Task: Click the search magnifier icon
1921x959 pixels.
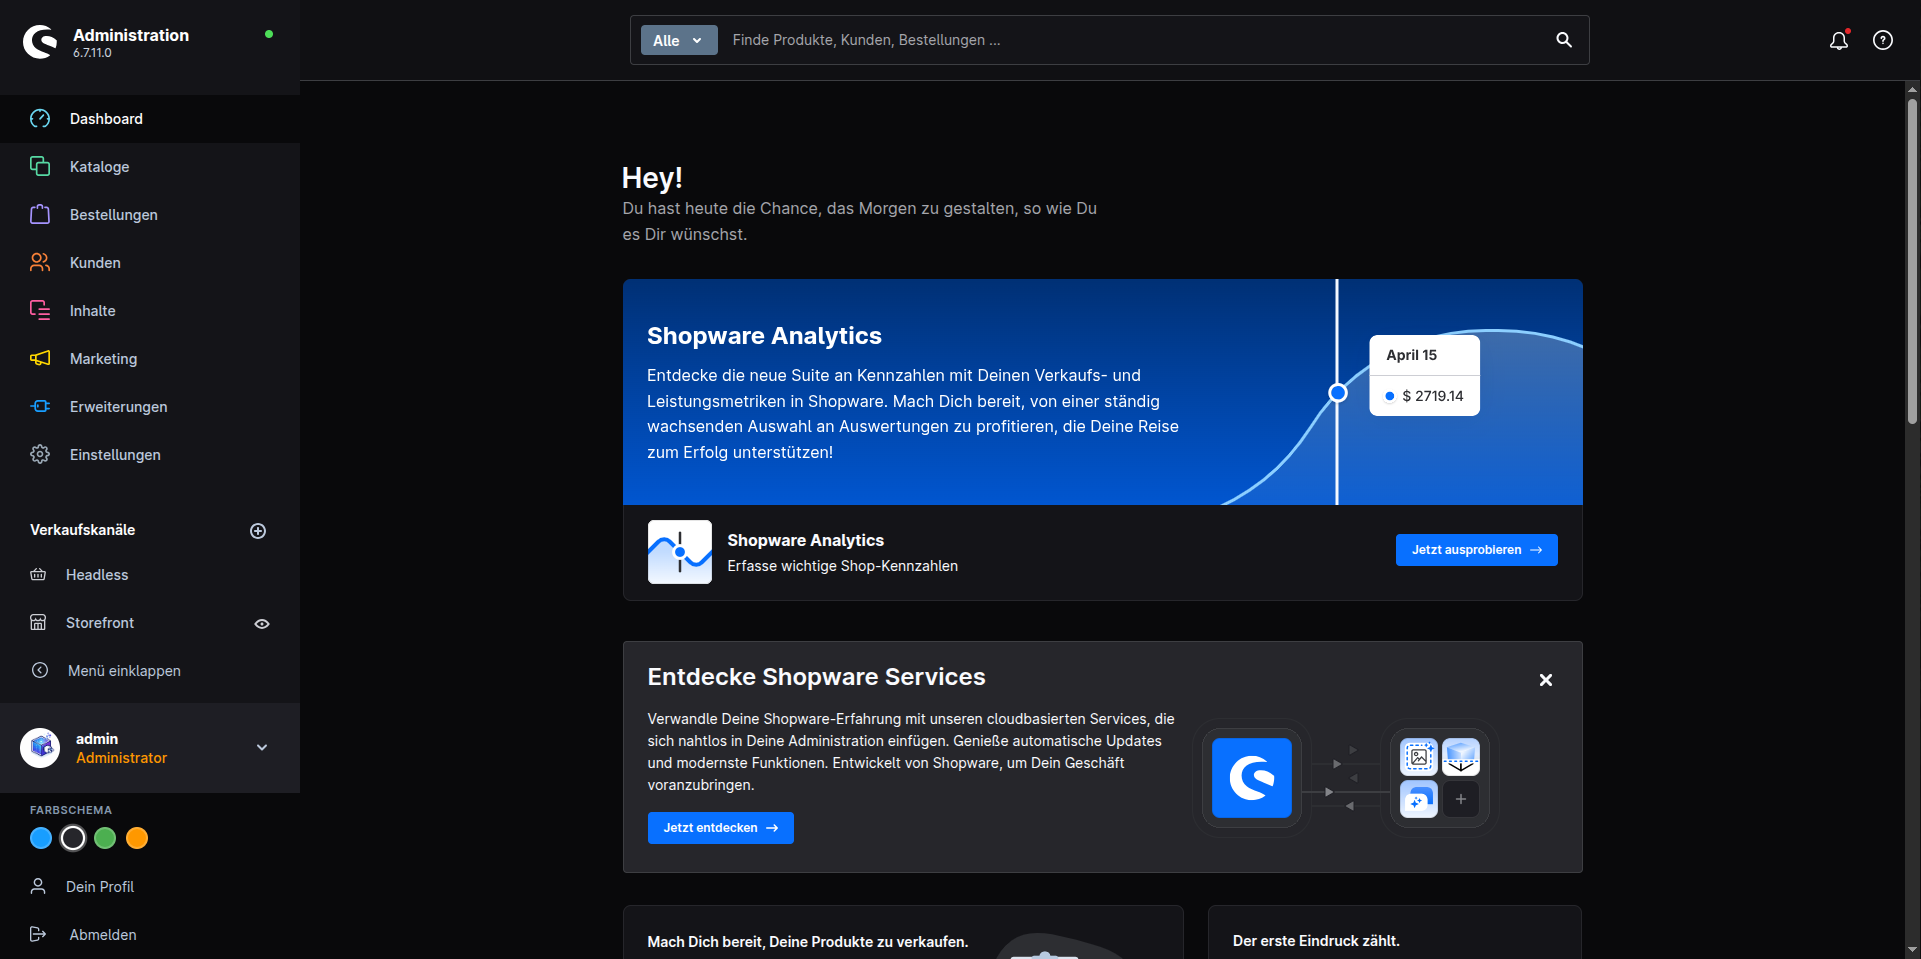Action: [1564, 40]
